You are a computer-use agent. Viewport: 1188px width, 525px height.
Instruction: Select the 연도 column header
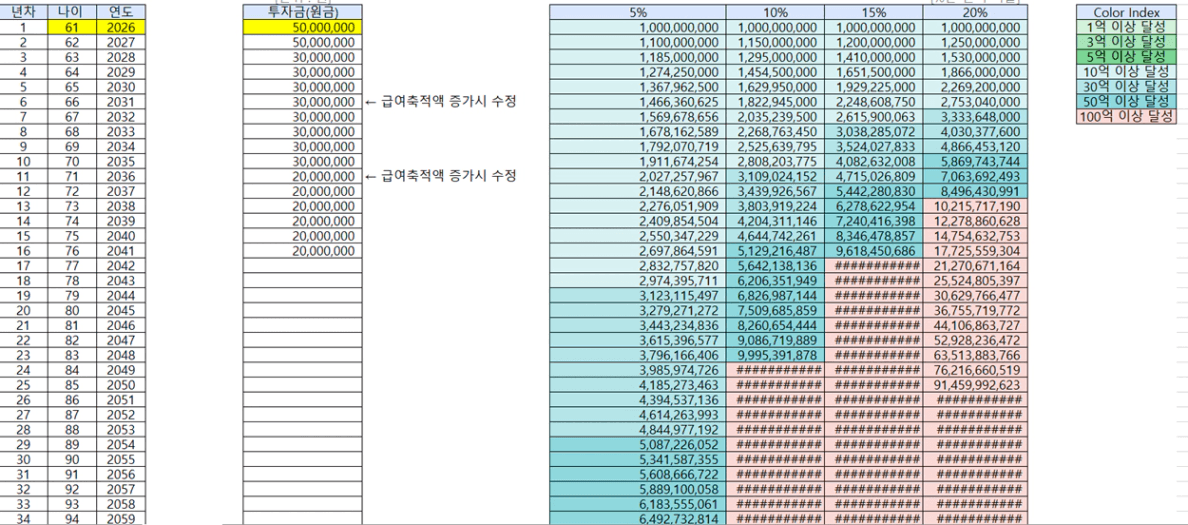(x=117, y=12)
